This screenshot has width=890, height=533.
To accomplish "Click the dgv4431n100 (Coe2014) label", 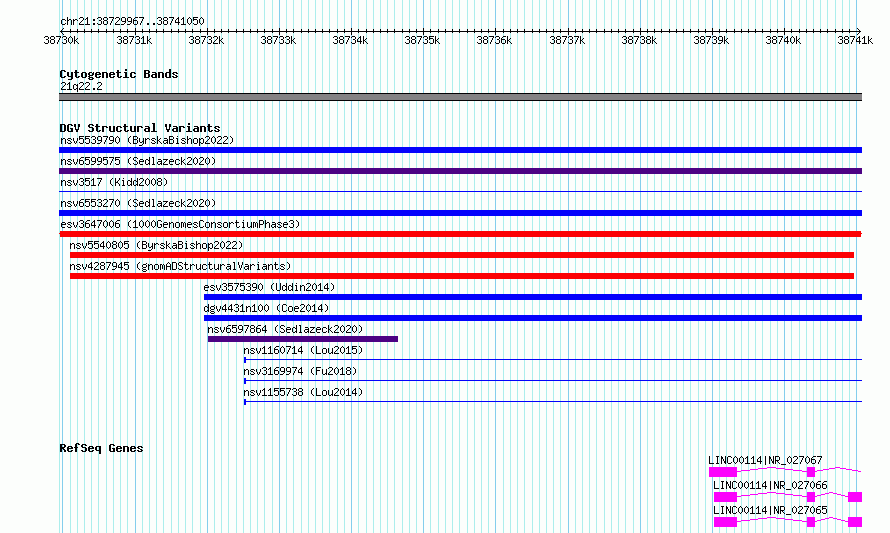I will [x=266, y=308].
